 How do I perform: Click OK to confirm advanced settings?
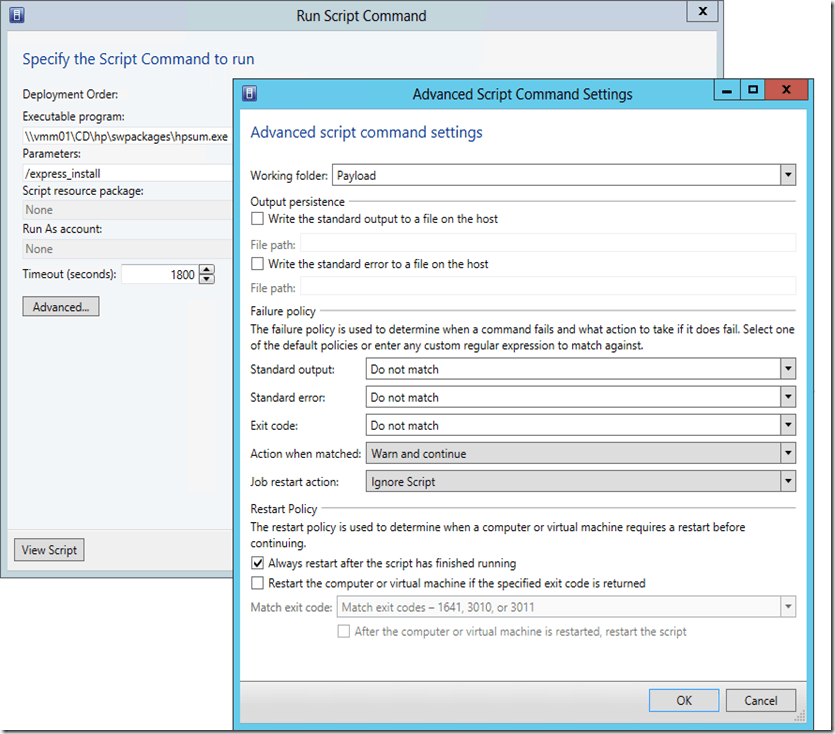point(683,700)
